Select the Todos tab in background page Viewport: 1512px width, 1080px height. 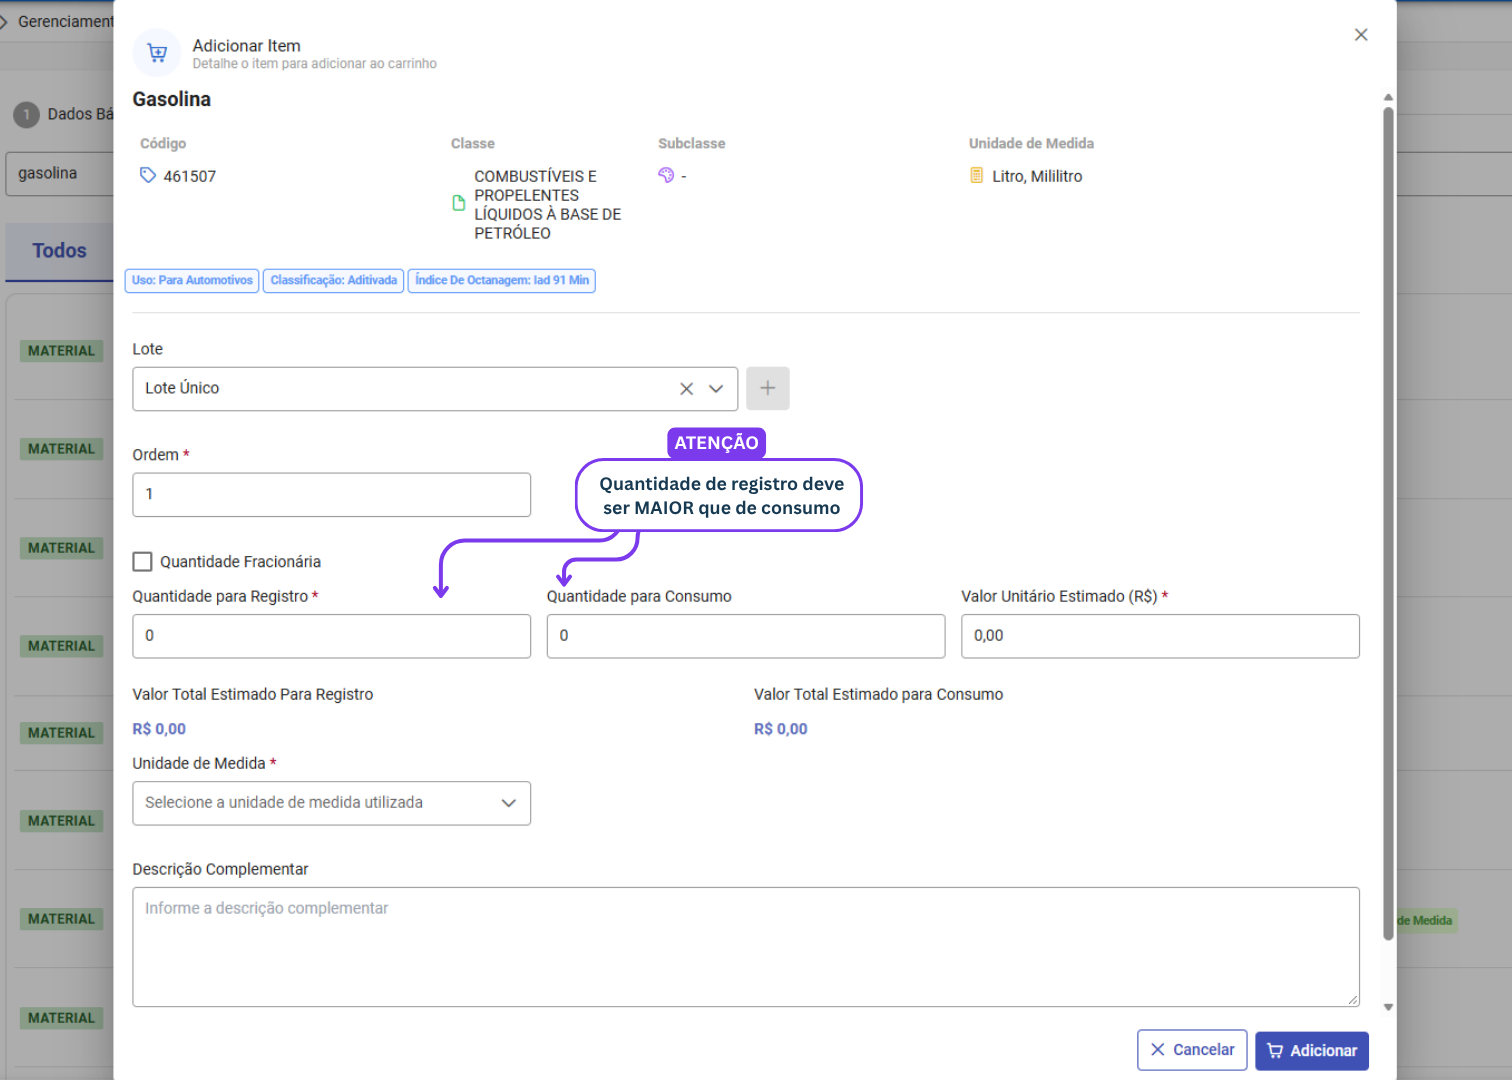click(x=60, y=251)
